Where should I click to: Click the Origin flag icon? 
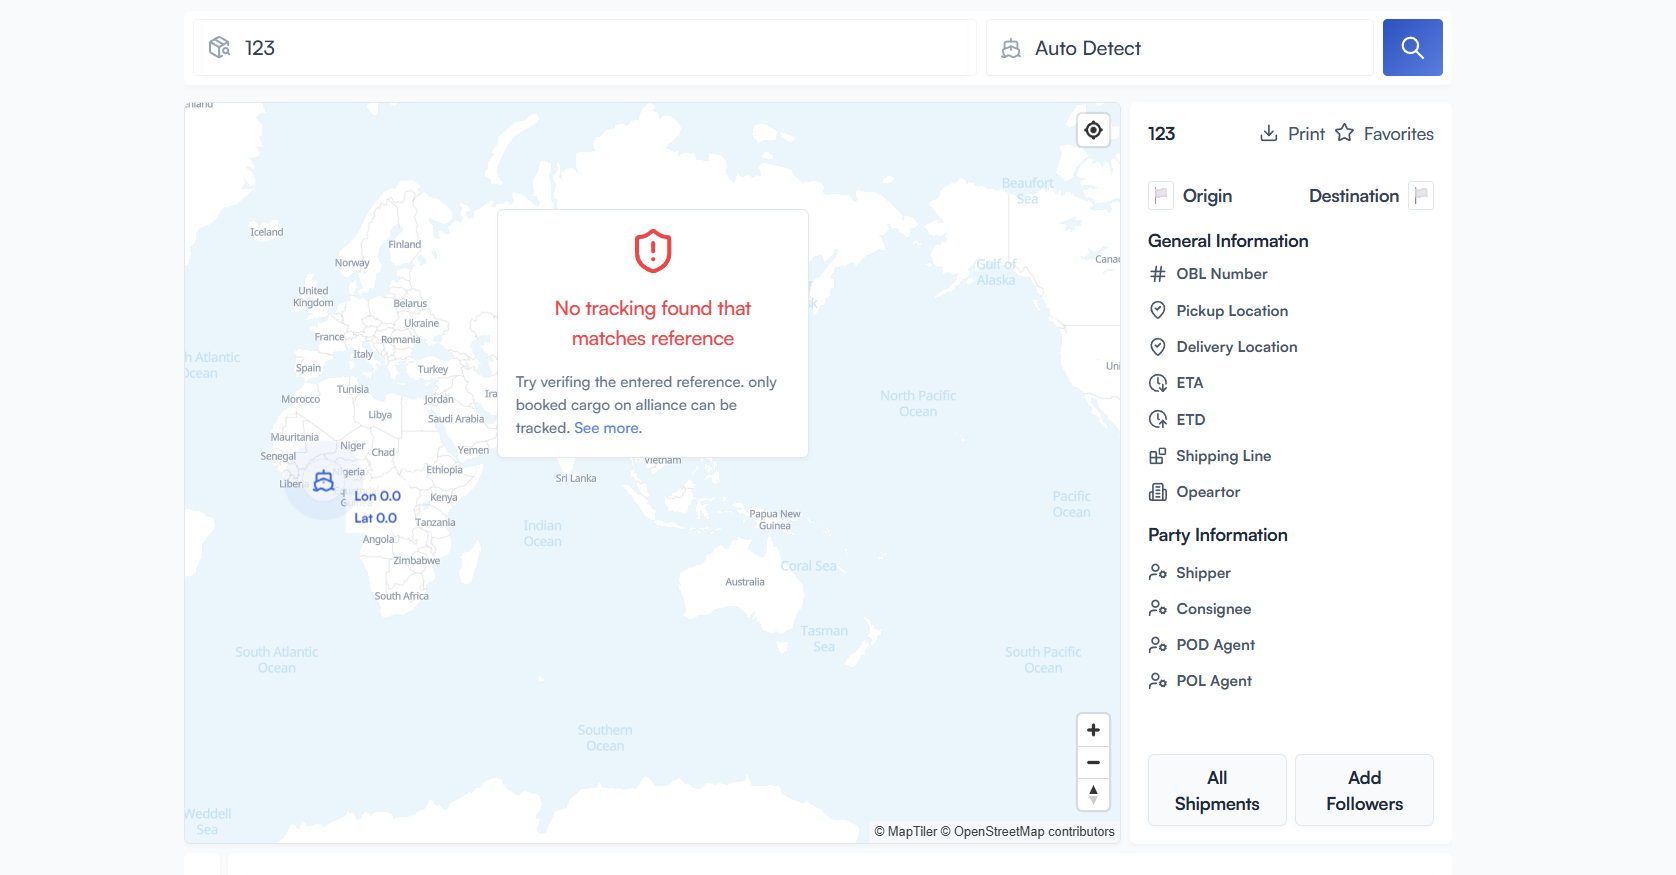[1161, 196]
